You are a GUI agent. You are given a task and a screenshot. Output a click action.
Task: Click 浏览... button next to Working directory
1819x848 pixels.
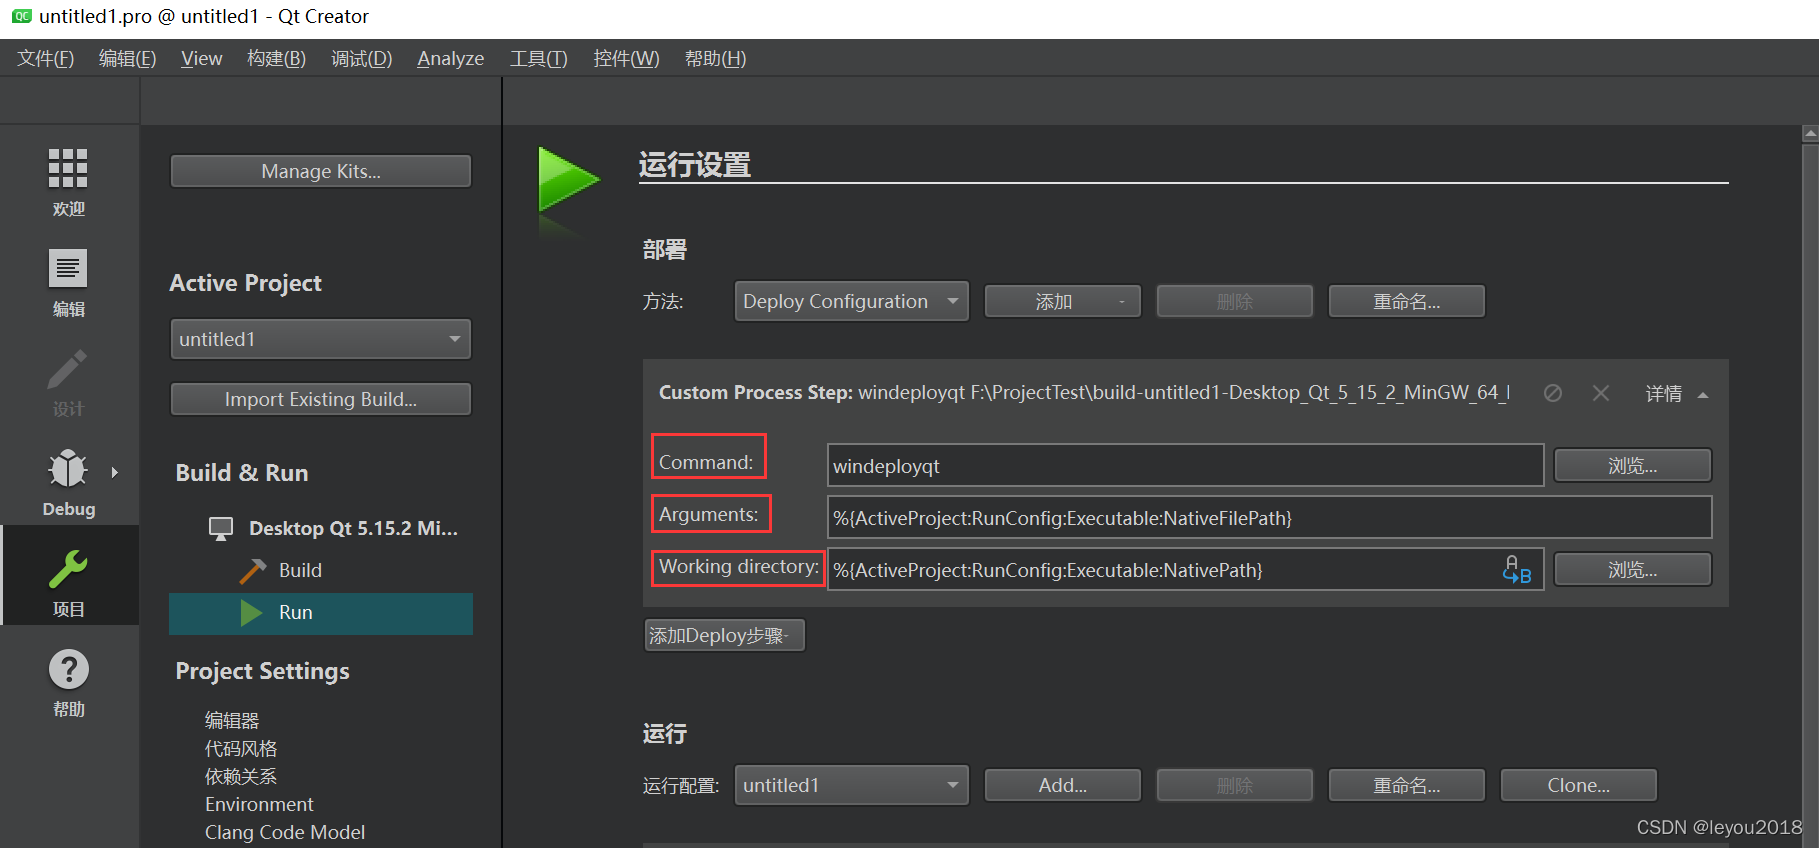(x=1633, y=569)
